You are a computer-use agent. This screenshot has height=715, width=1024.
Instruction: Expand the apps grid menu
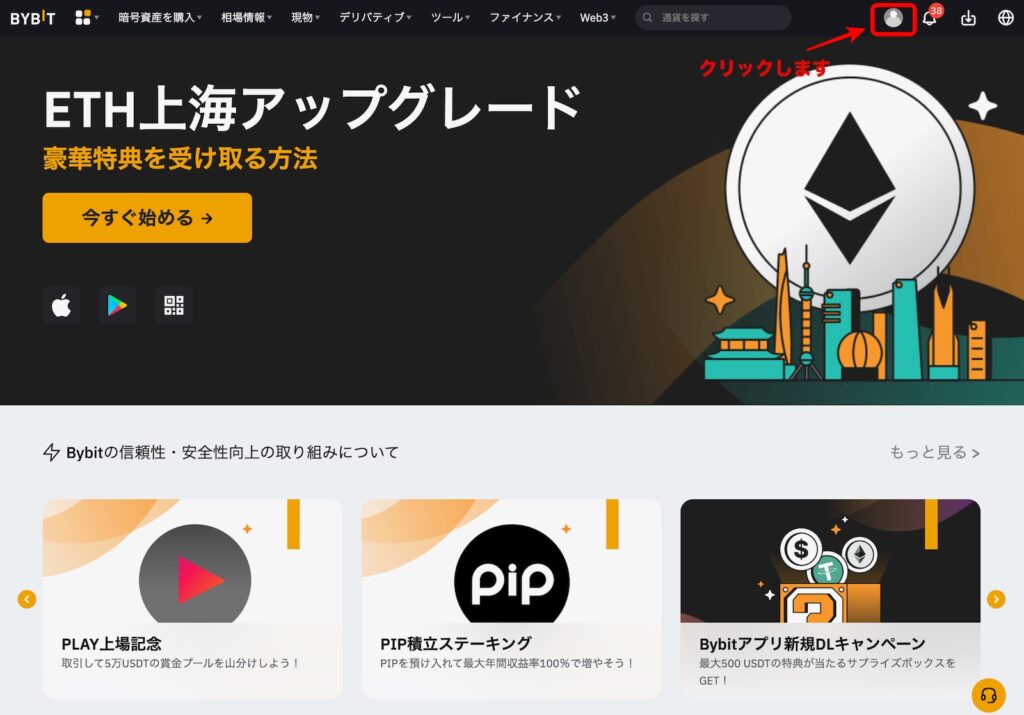coord(86,18)
